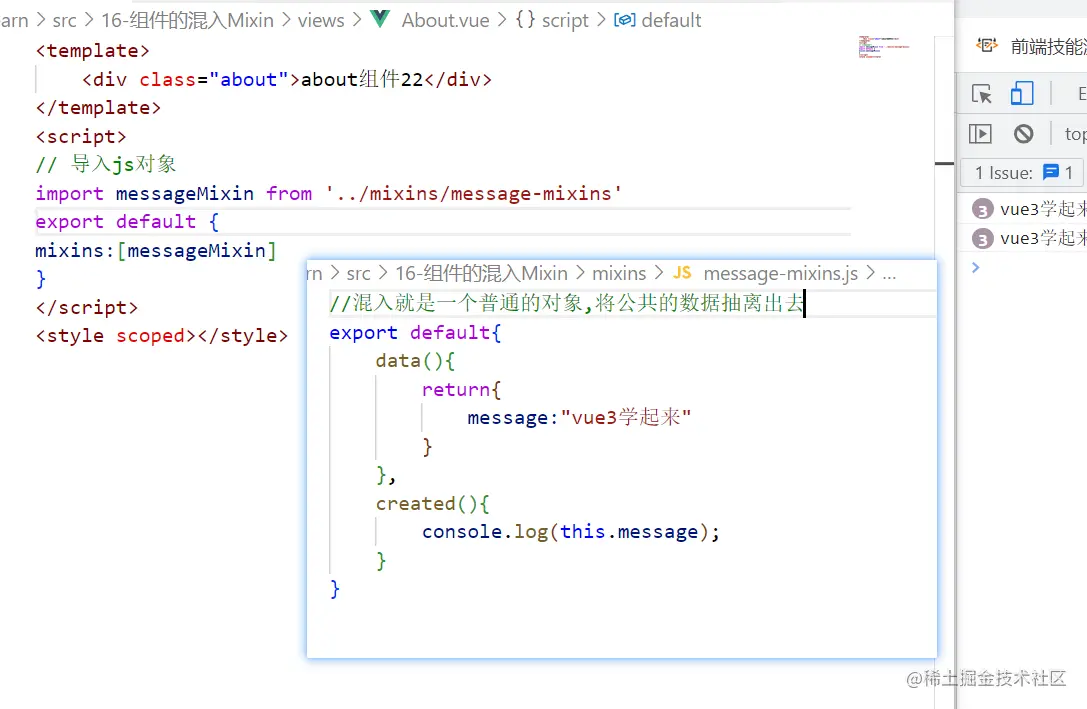This screenshot has width=1087, height=709.
Task: Clear console with the ban icon
Action: click(1023, 133)
